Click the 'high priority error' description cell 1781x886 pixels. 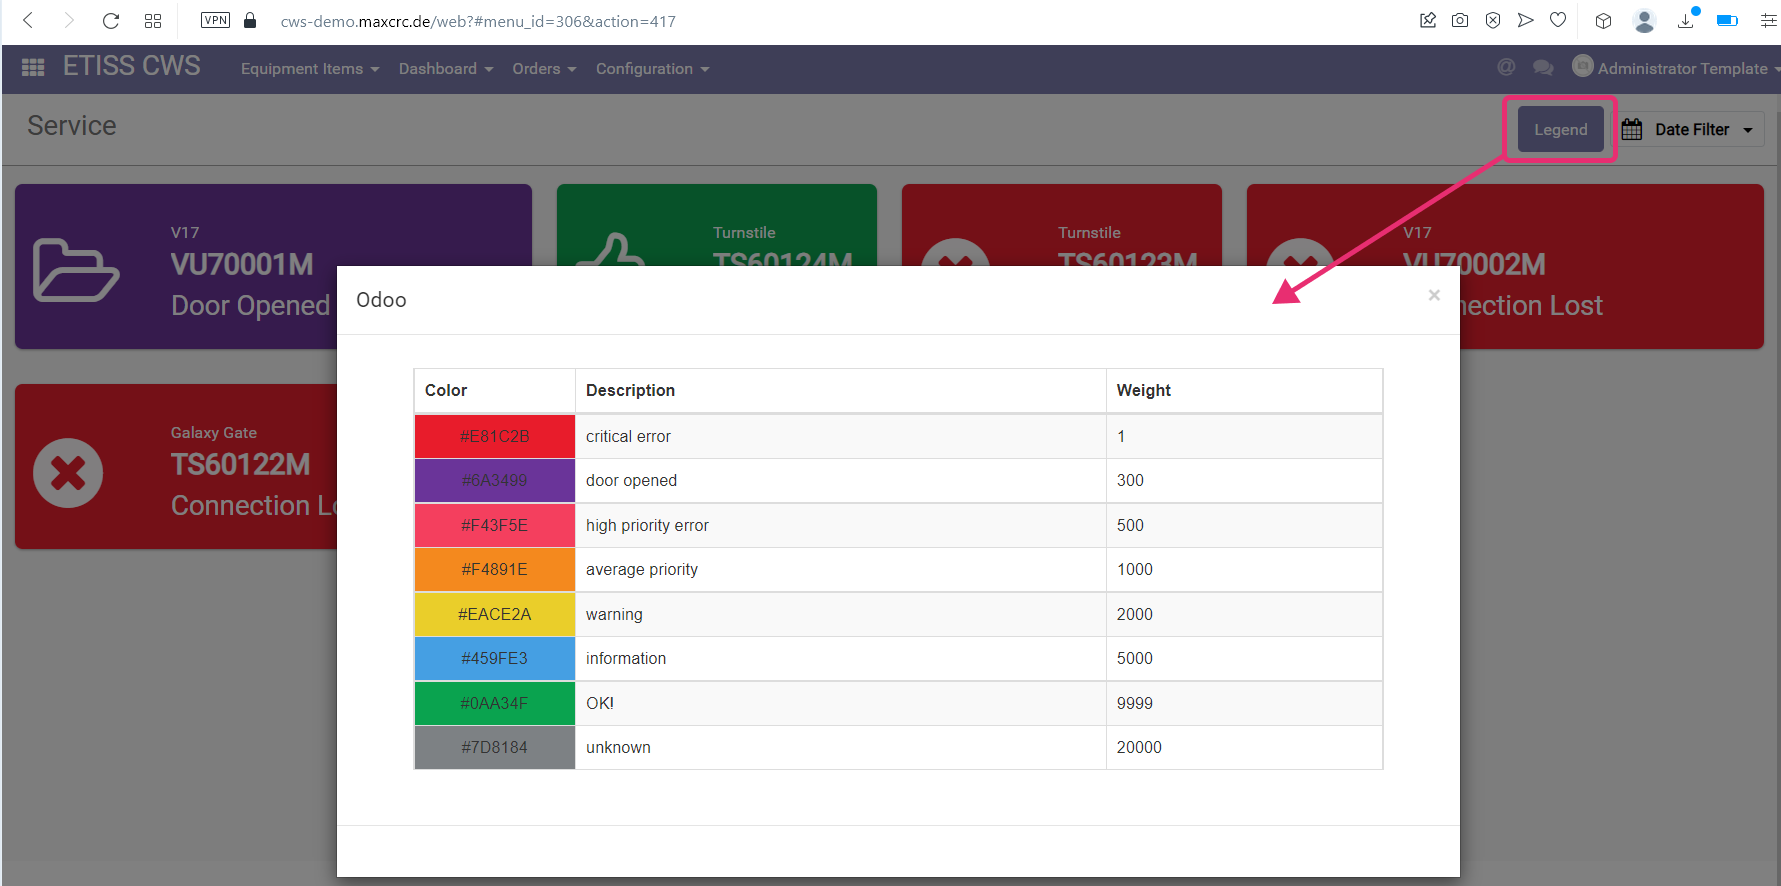[841, 525]
